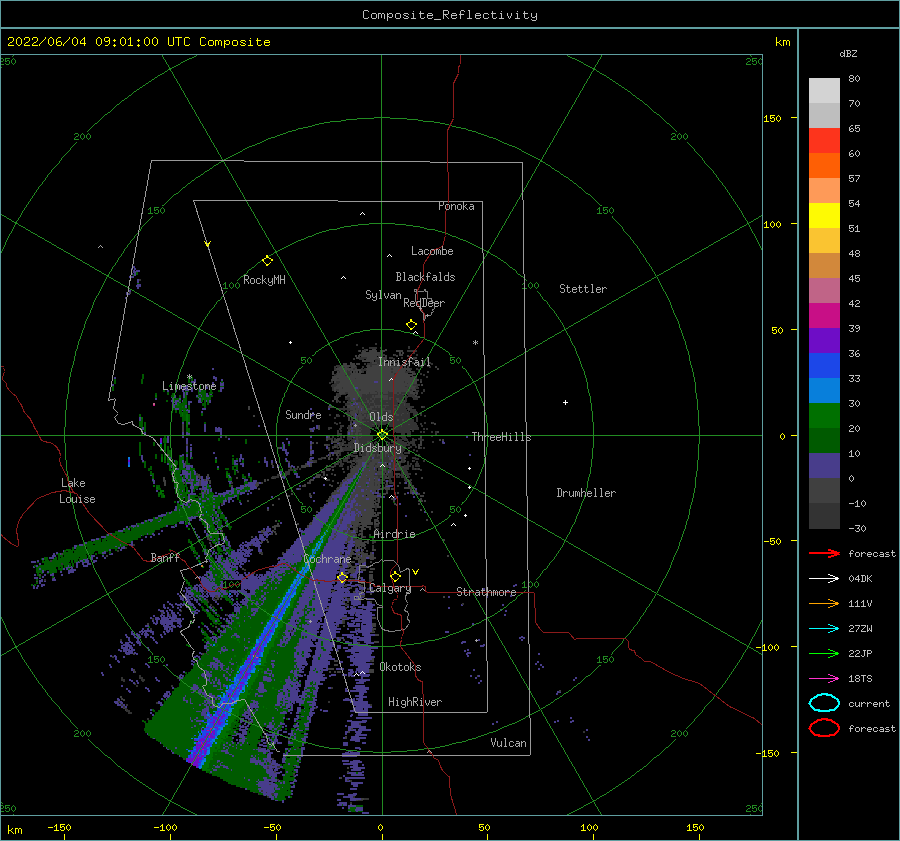Click the Olds label
Screen dimensions: 900x841
tap(381, 417)
